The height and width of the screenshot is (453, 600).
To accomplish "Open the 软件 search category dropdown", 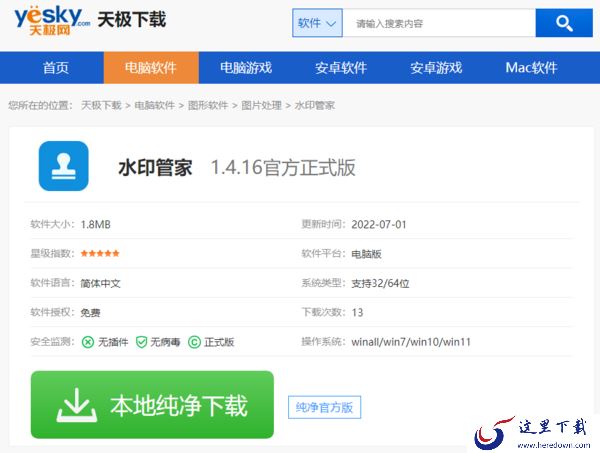I will click(317, 23).
